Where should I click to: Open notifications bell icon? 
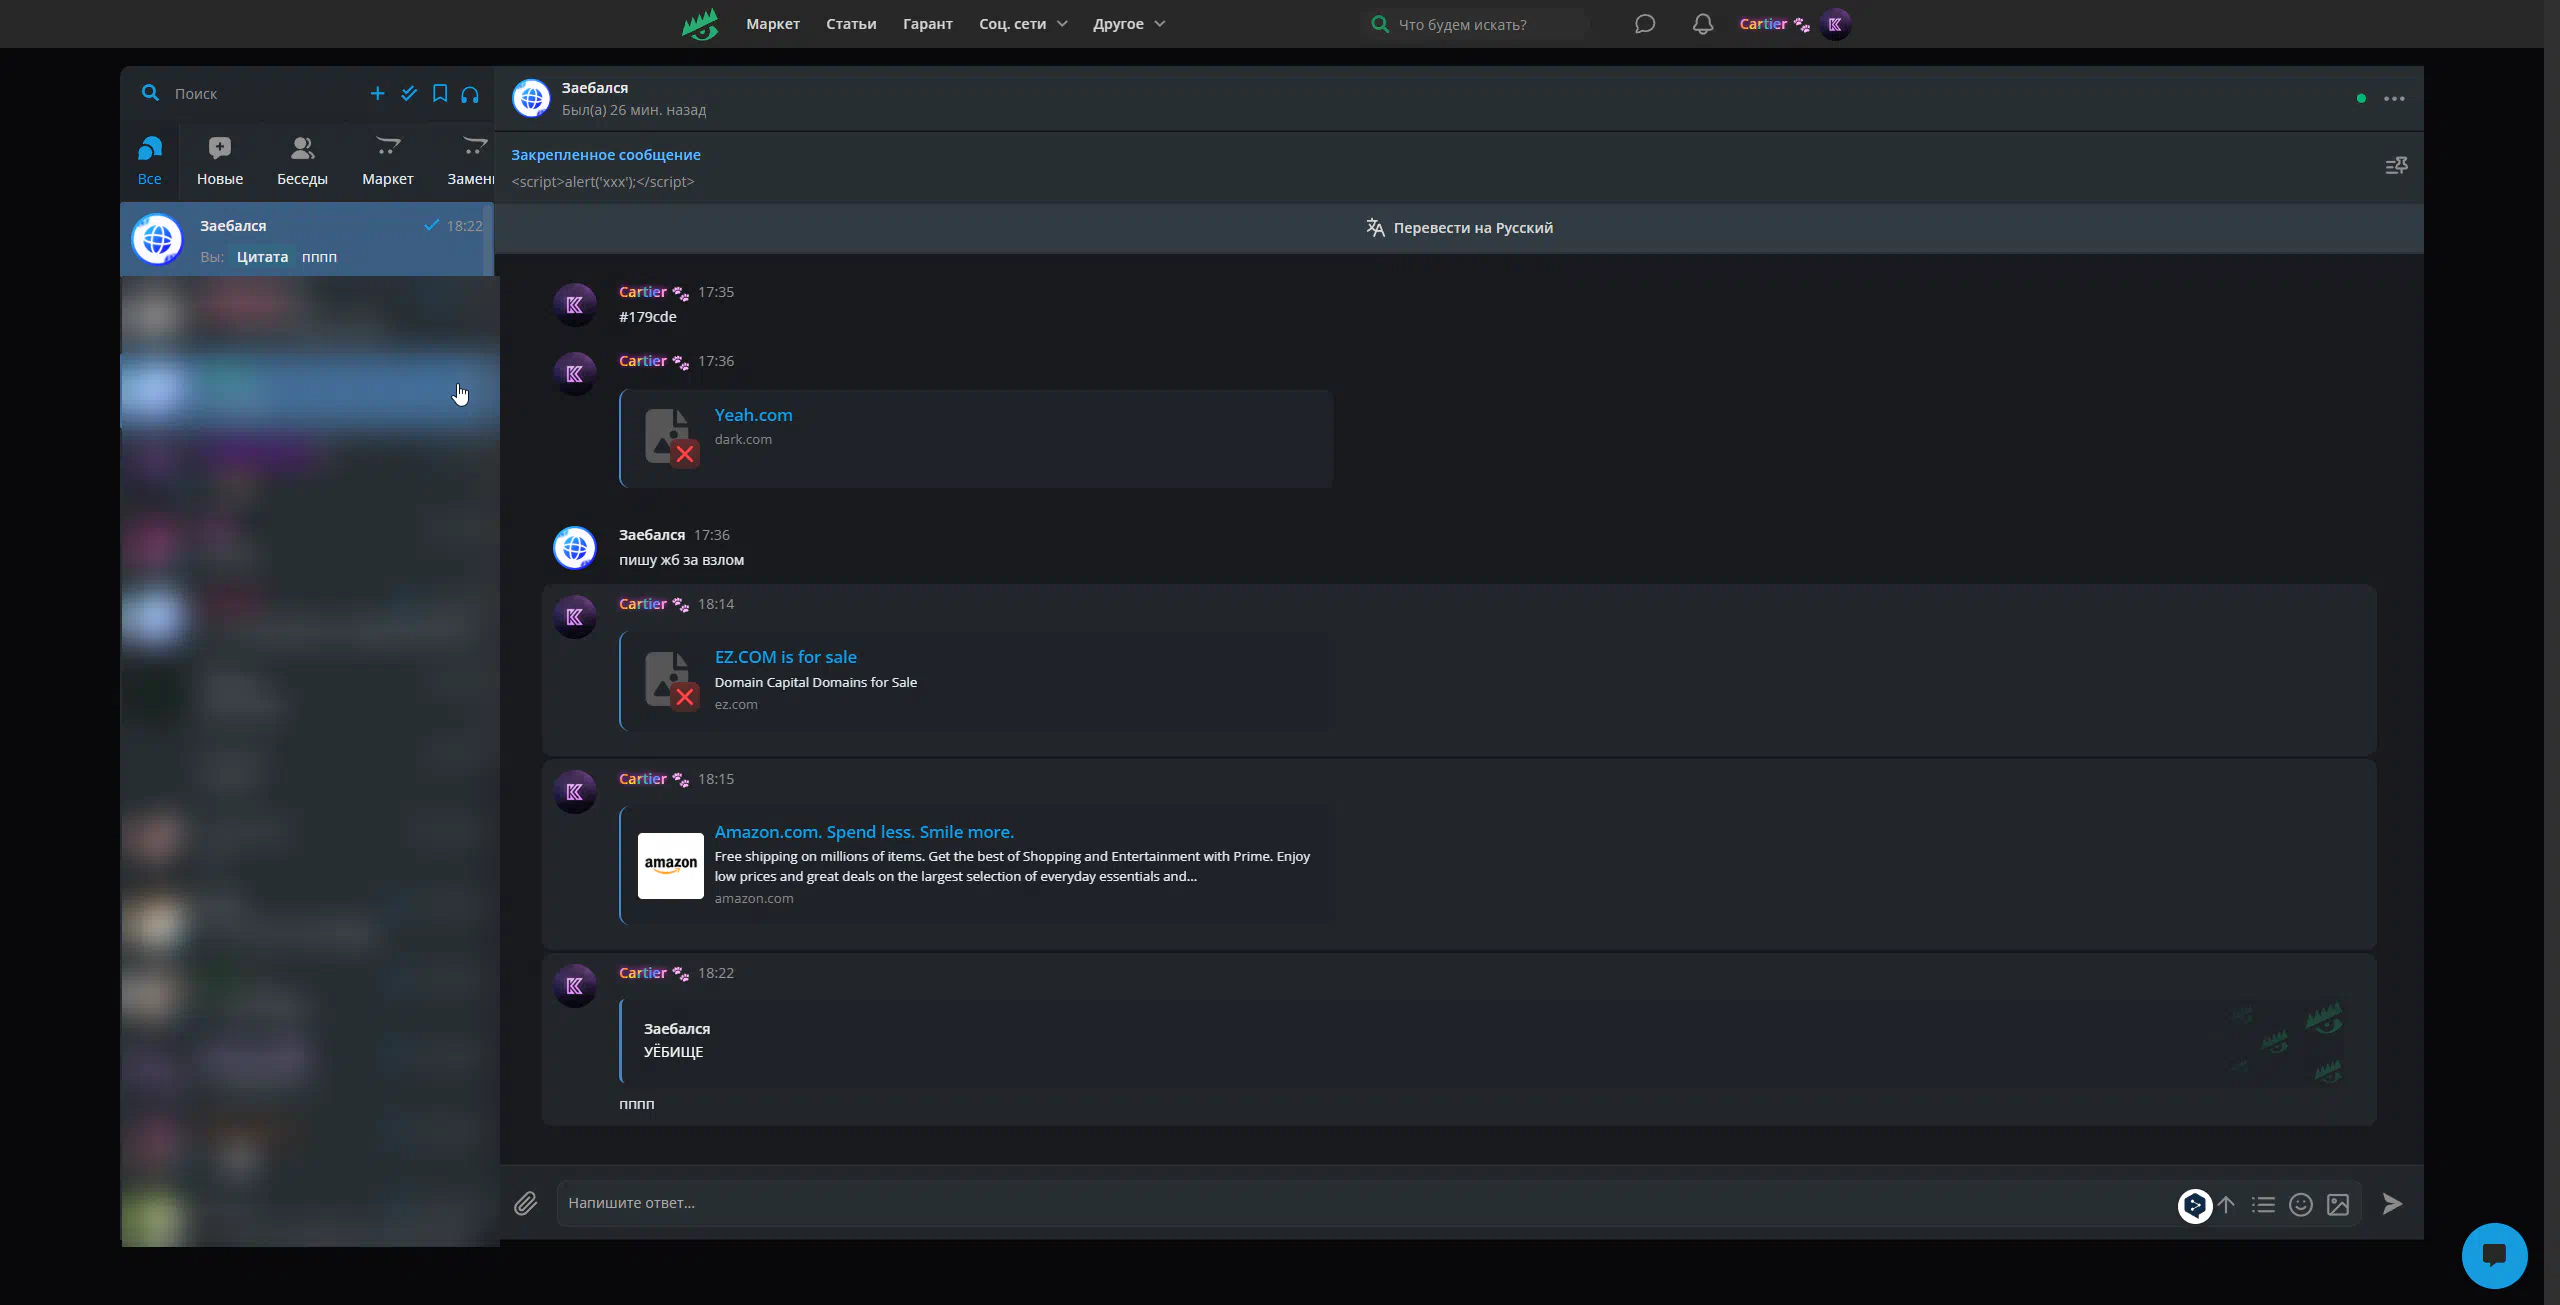(x=1702, y=24)
